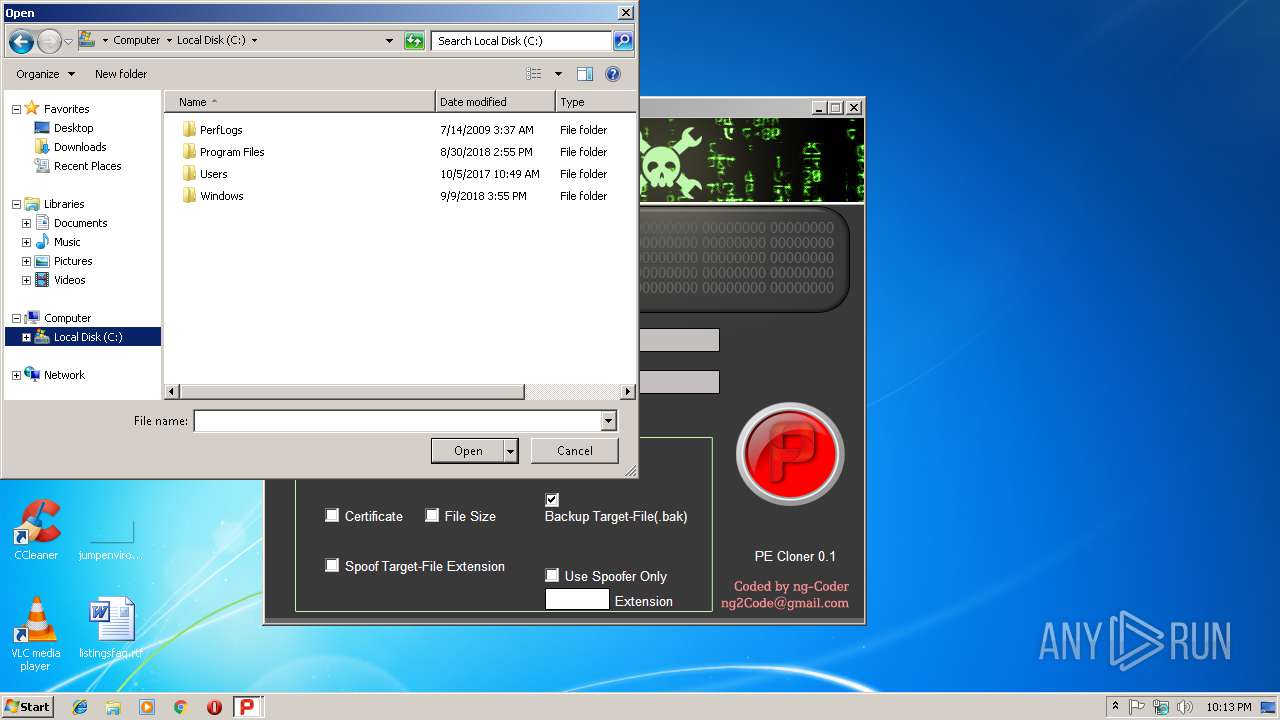Open the Organize menu
This screenshot has width=1280, height=720.
coord(45,74)
